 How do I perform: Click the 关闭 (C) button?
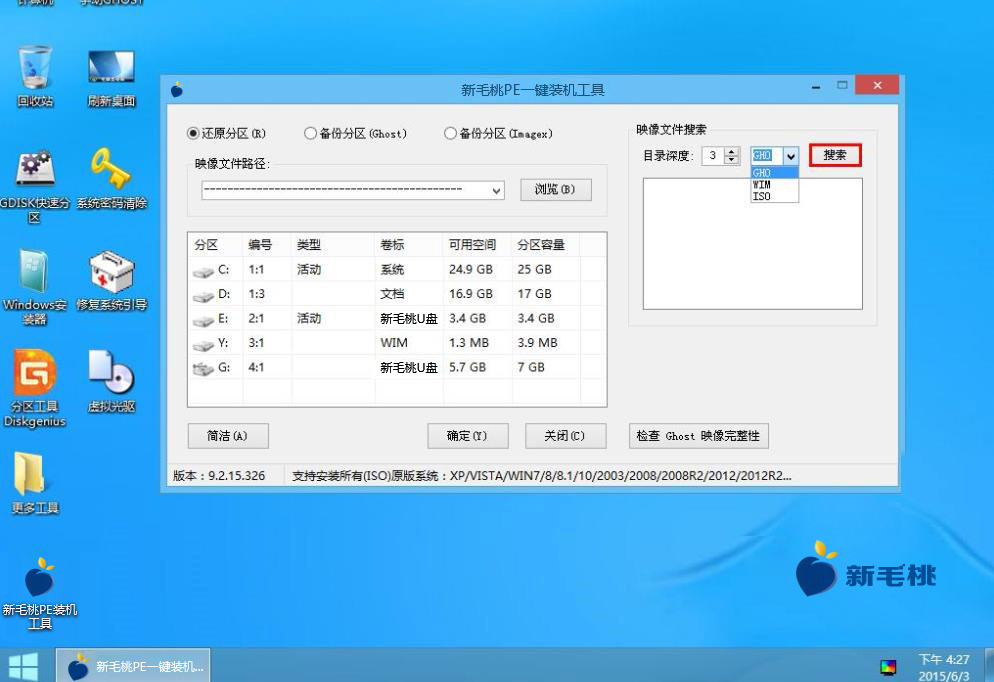coord(565,436)
